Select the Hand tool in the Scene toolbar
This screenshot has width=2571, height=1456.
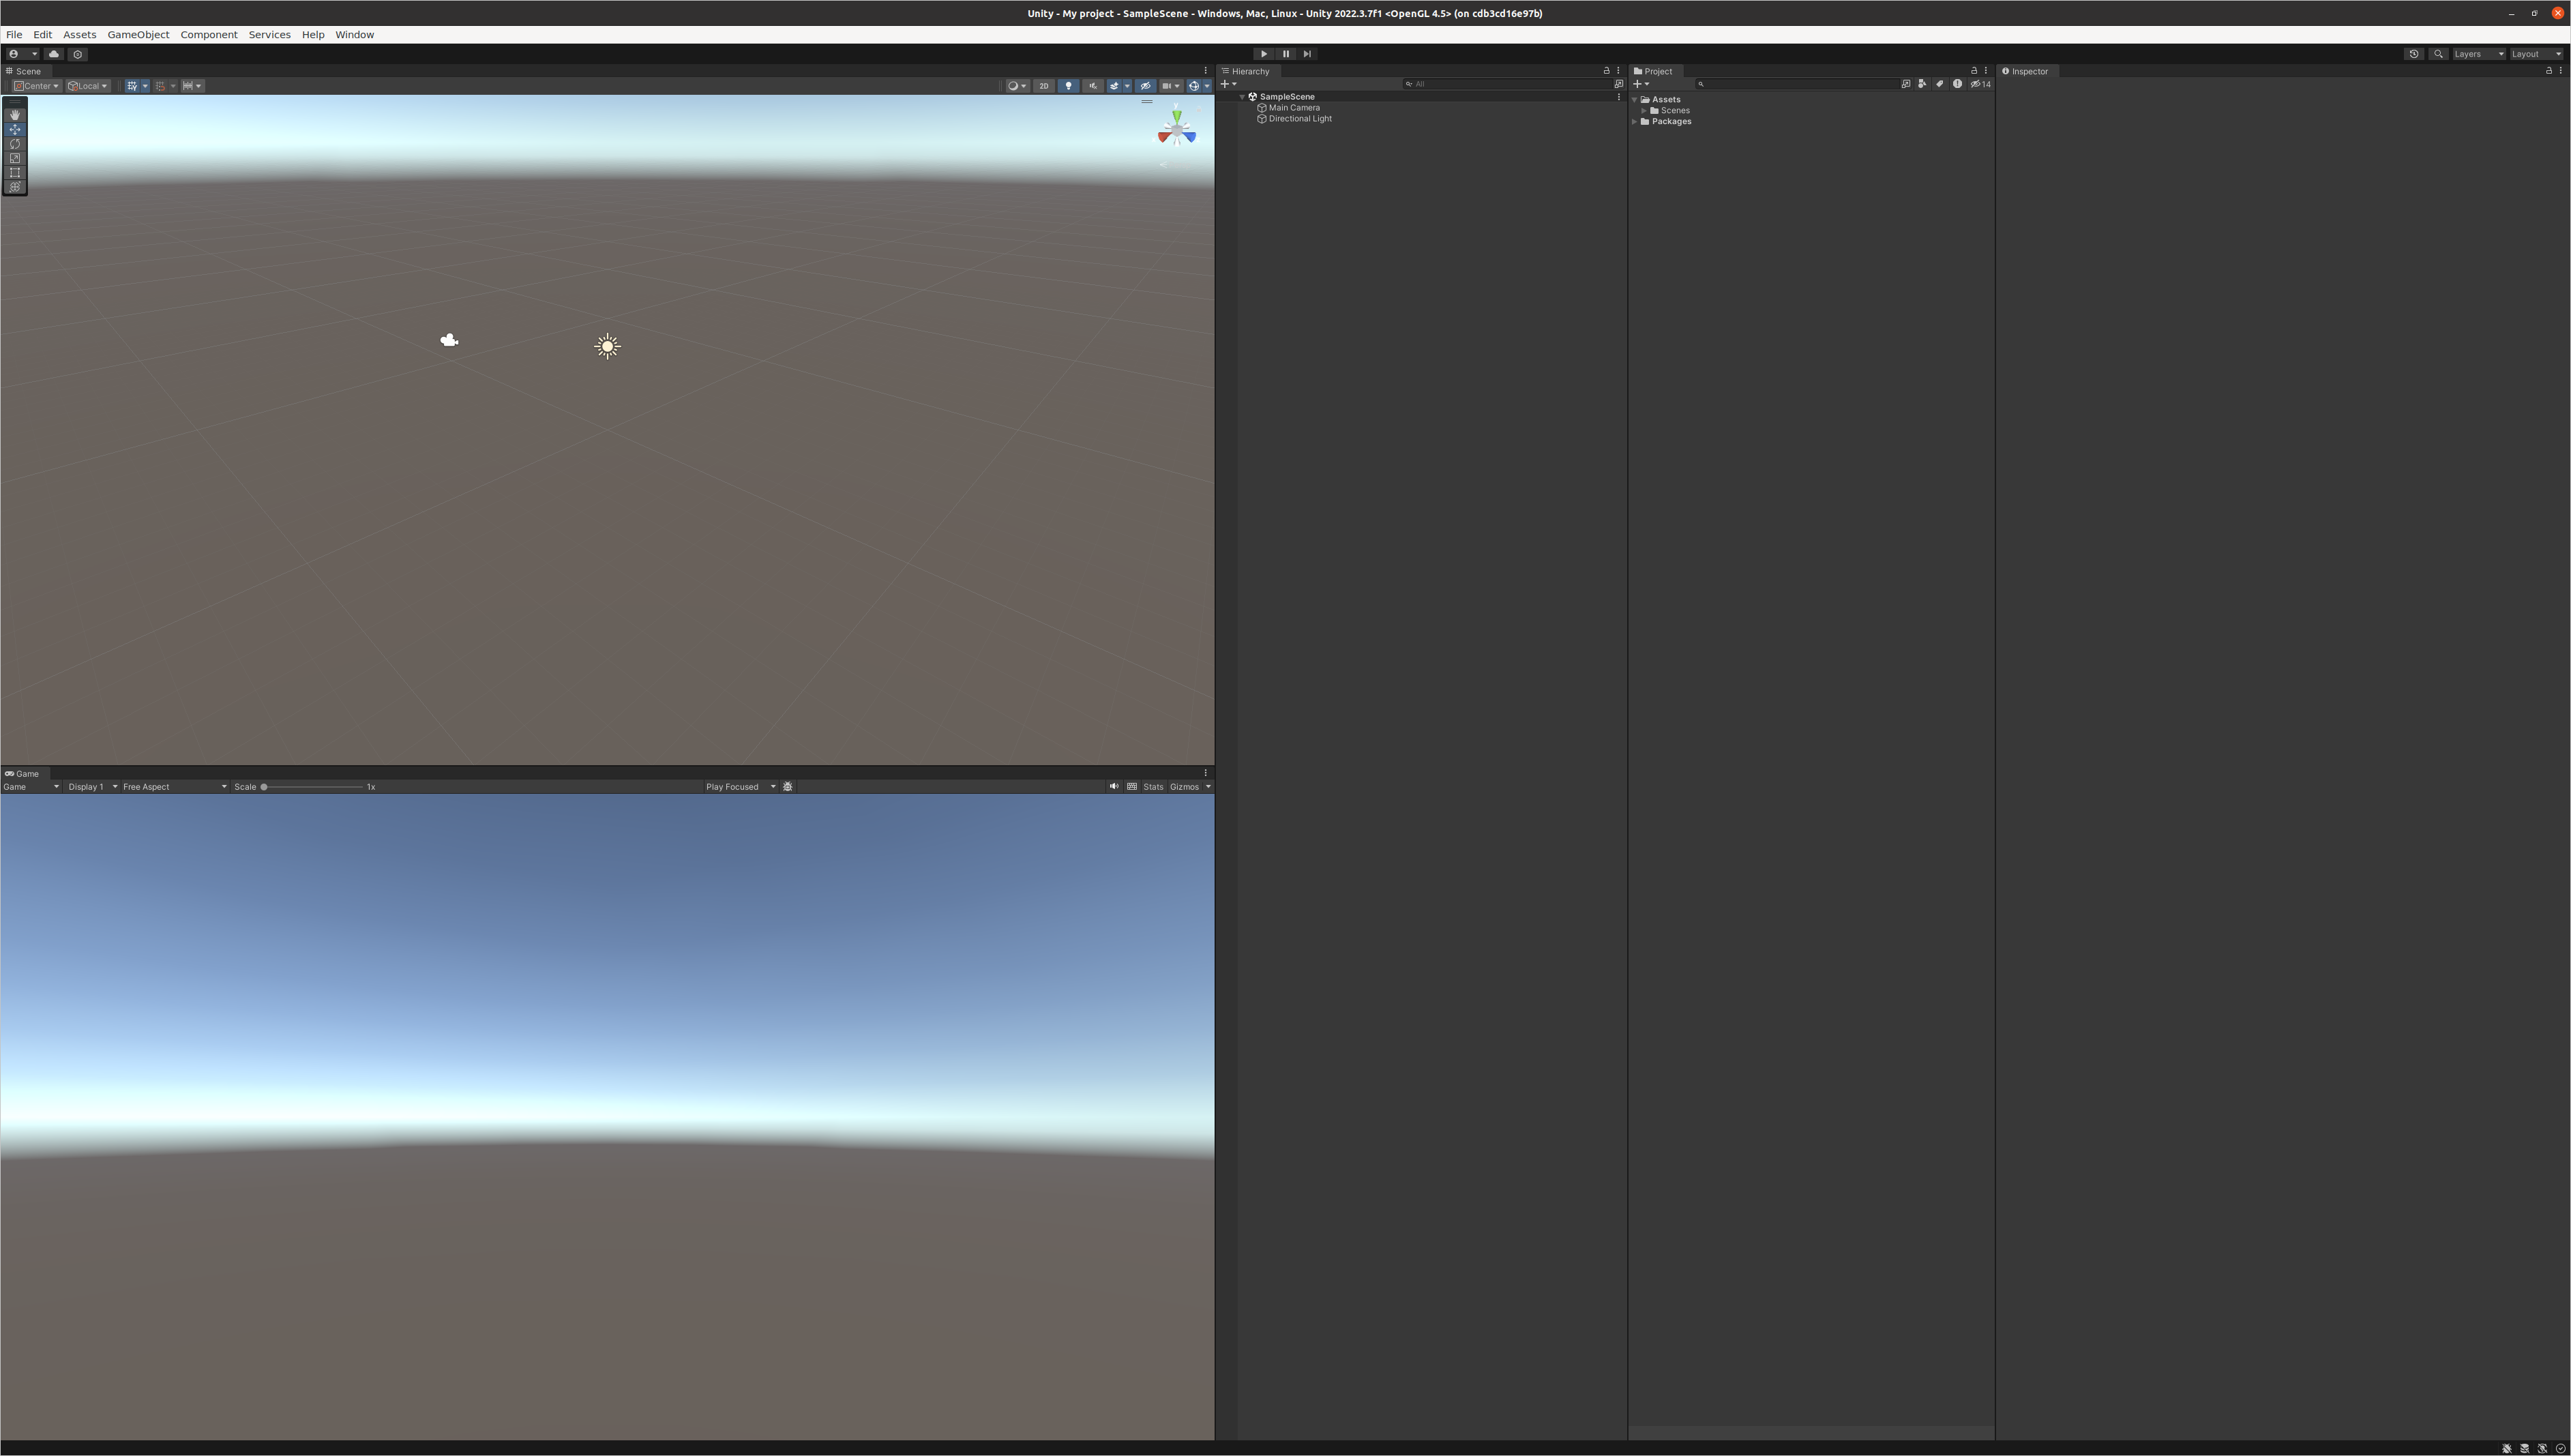tap(15, 114)
